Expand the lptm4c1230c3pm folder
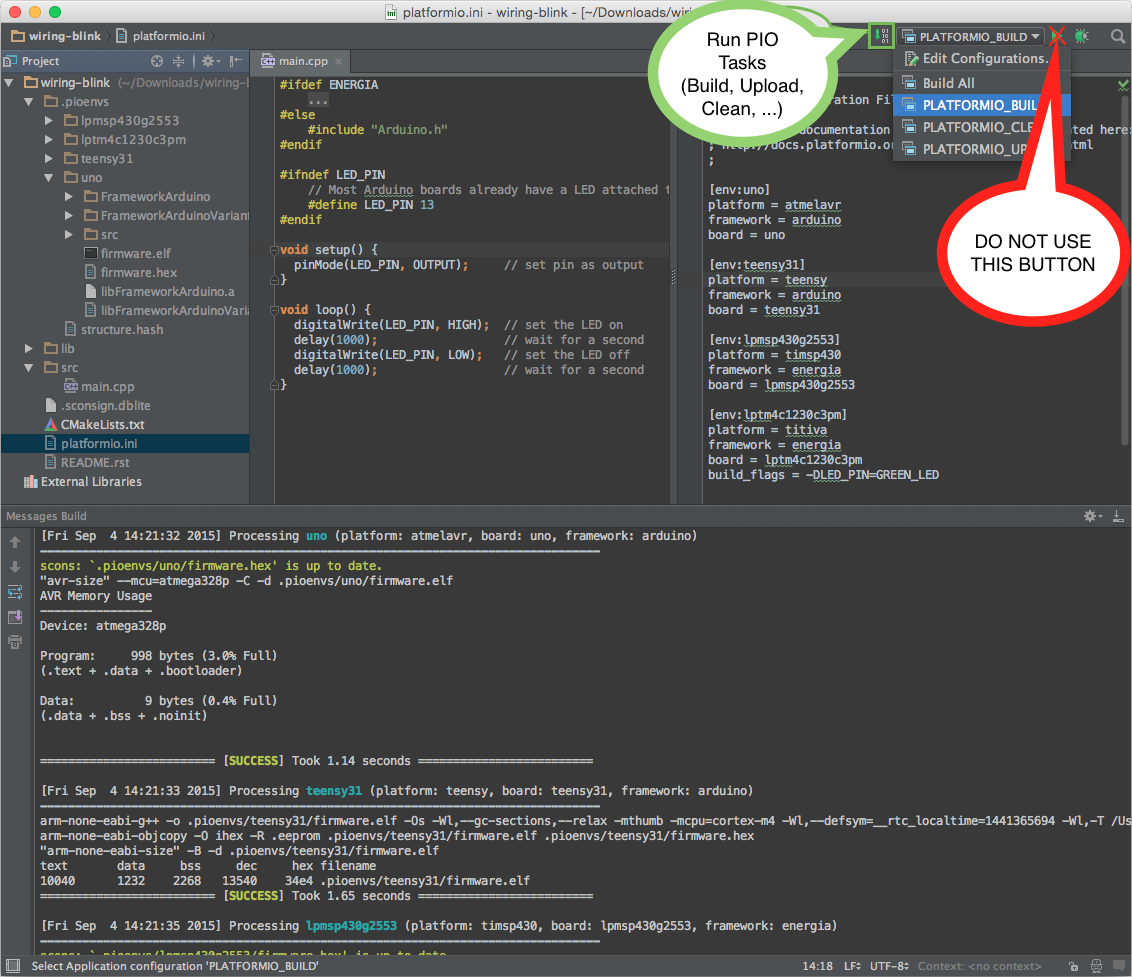Viewport: 1132px width, 977px height. pyautogui.click(x=49, y=139)
